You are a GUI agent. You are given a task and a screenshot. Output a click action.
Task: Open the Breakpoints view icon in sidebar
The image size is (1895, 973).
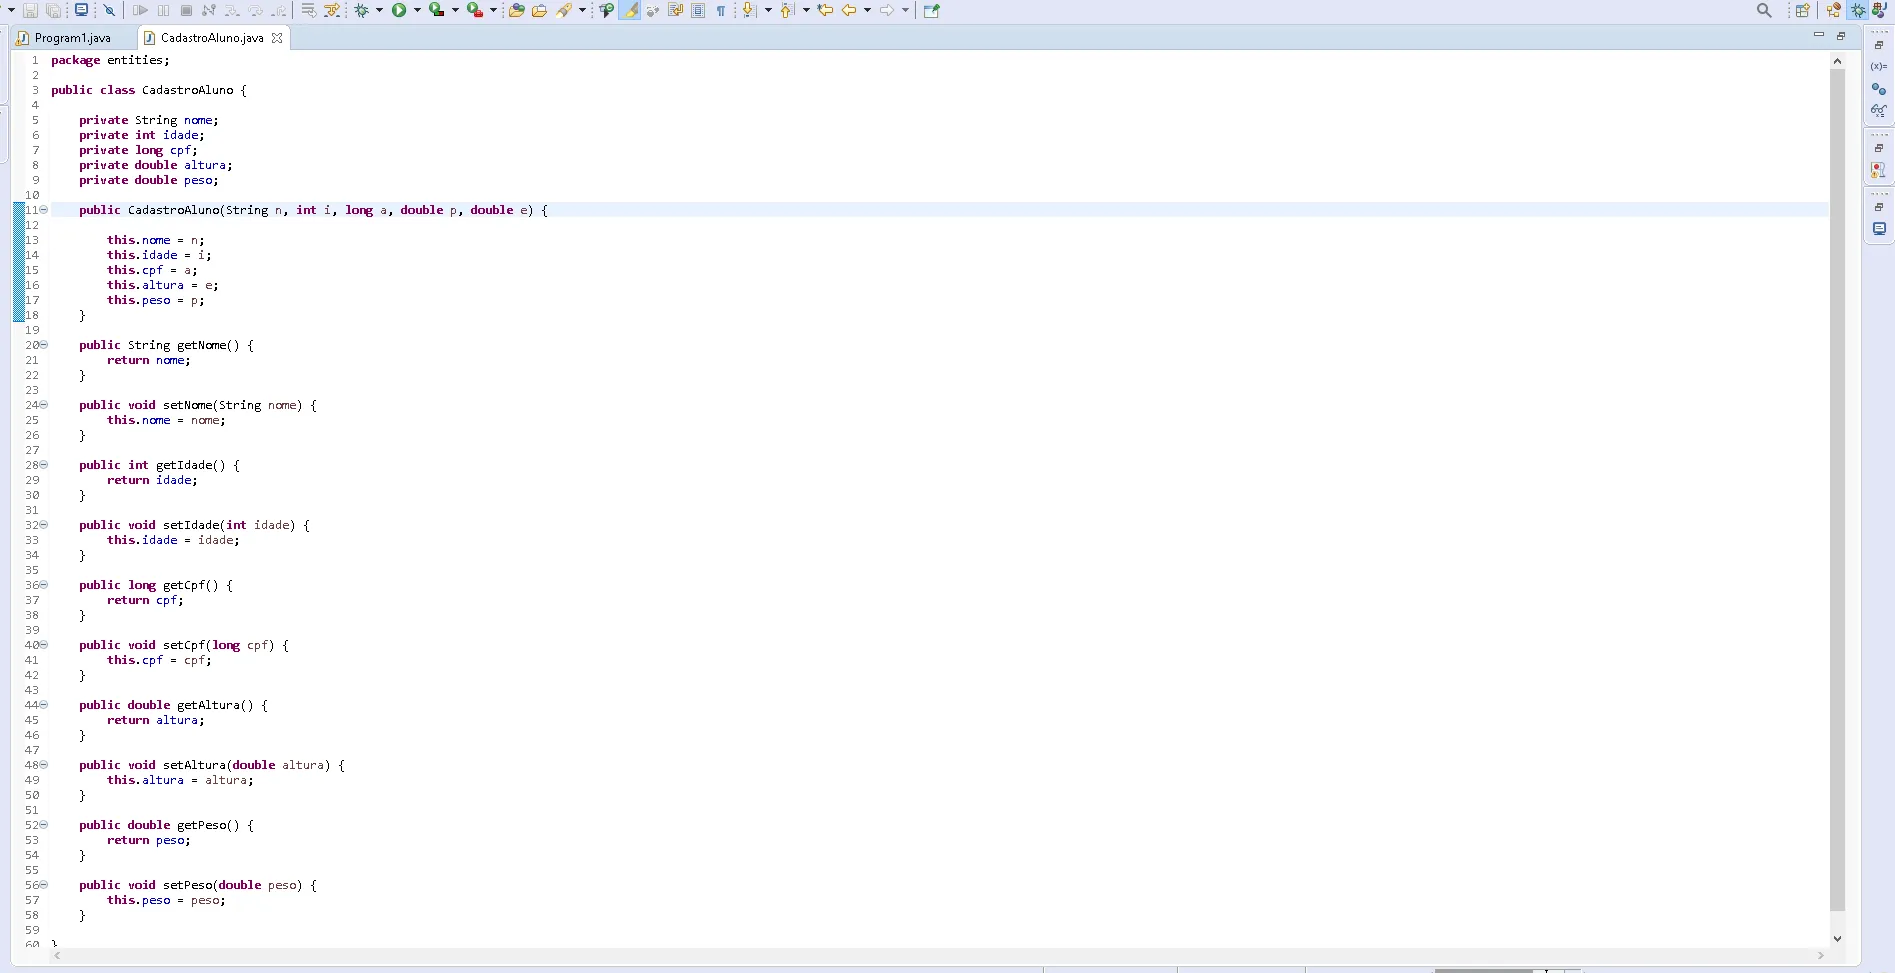[1879, 89]
